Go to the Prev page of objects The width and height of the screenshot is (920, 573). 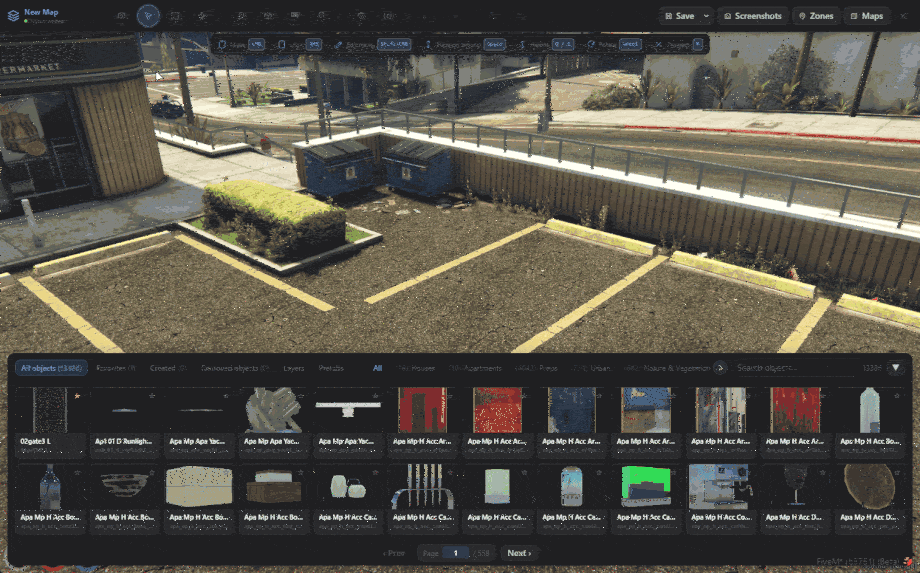click(394, 553)
